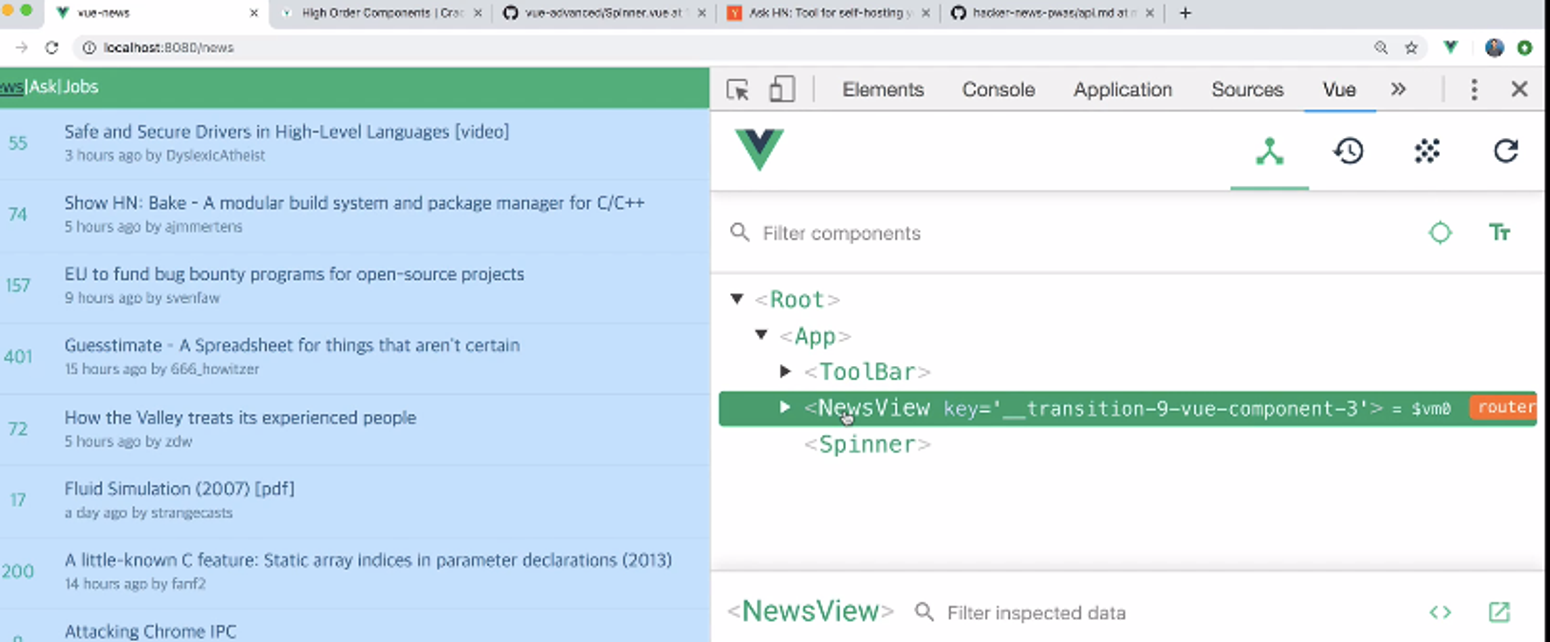1550x642 pixels.
Task: Open the browser profile avatar
Action: tap(1495, 47)
